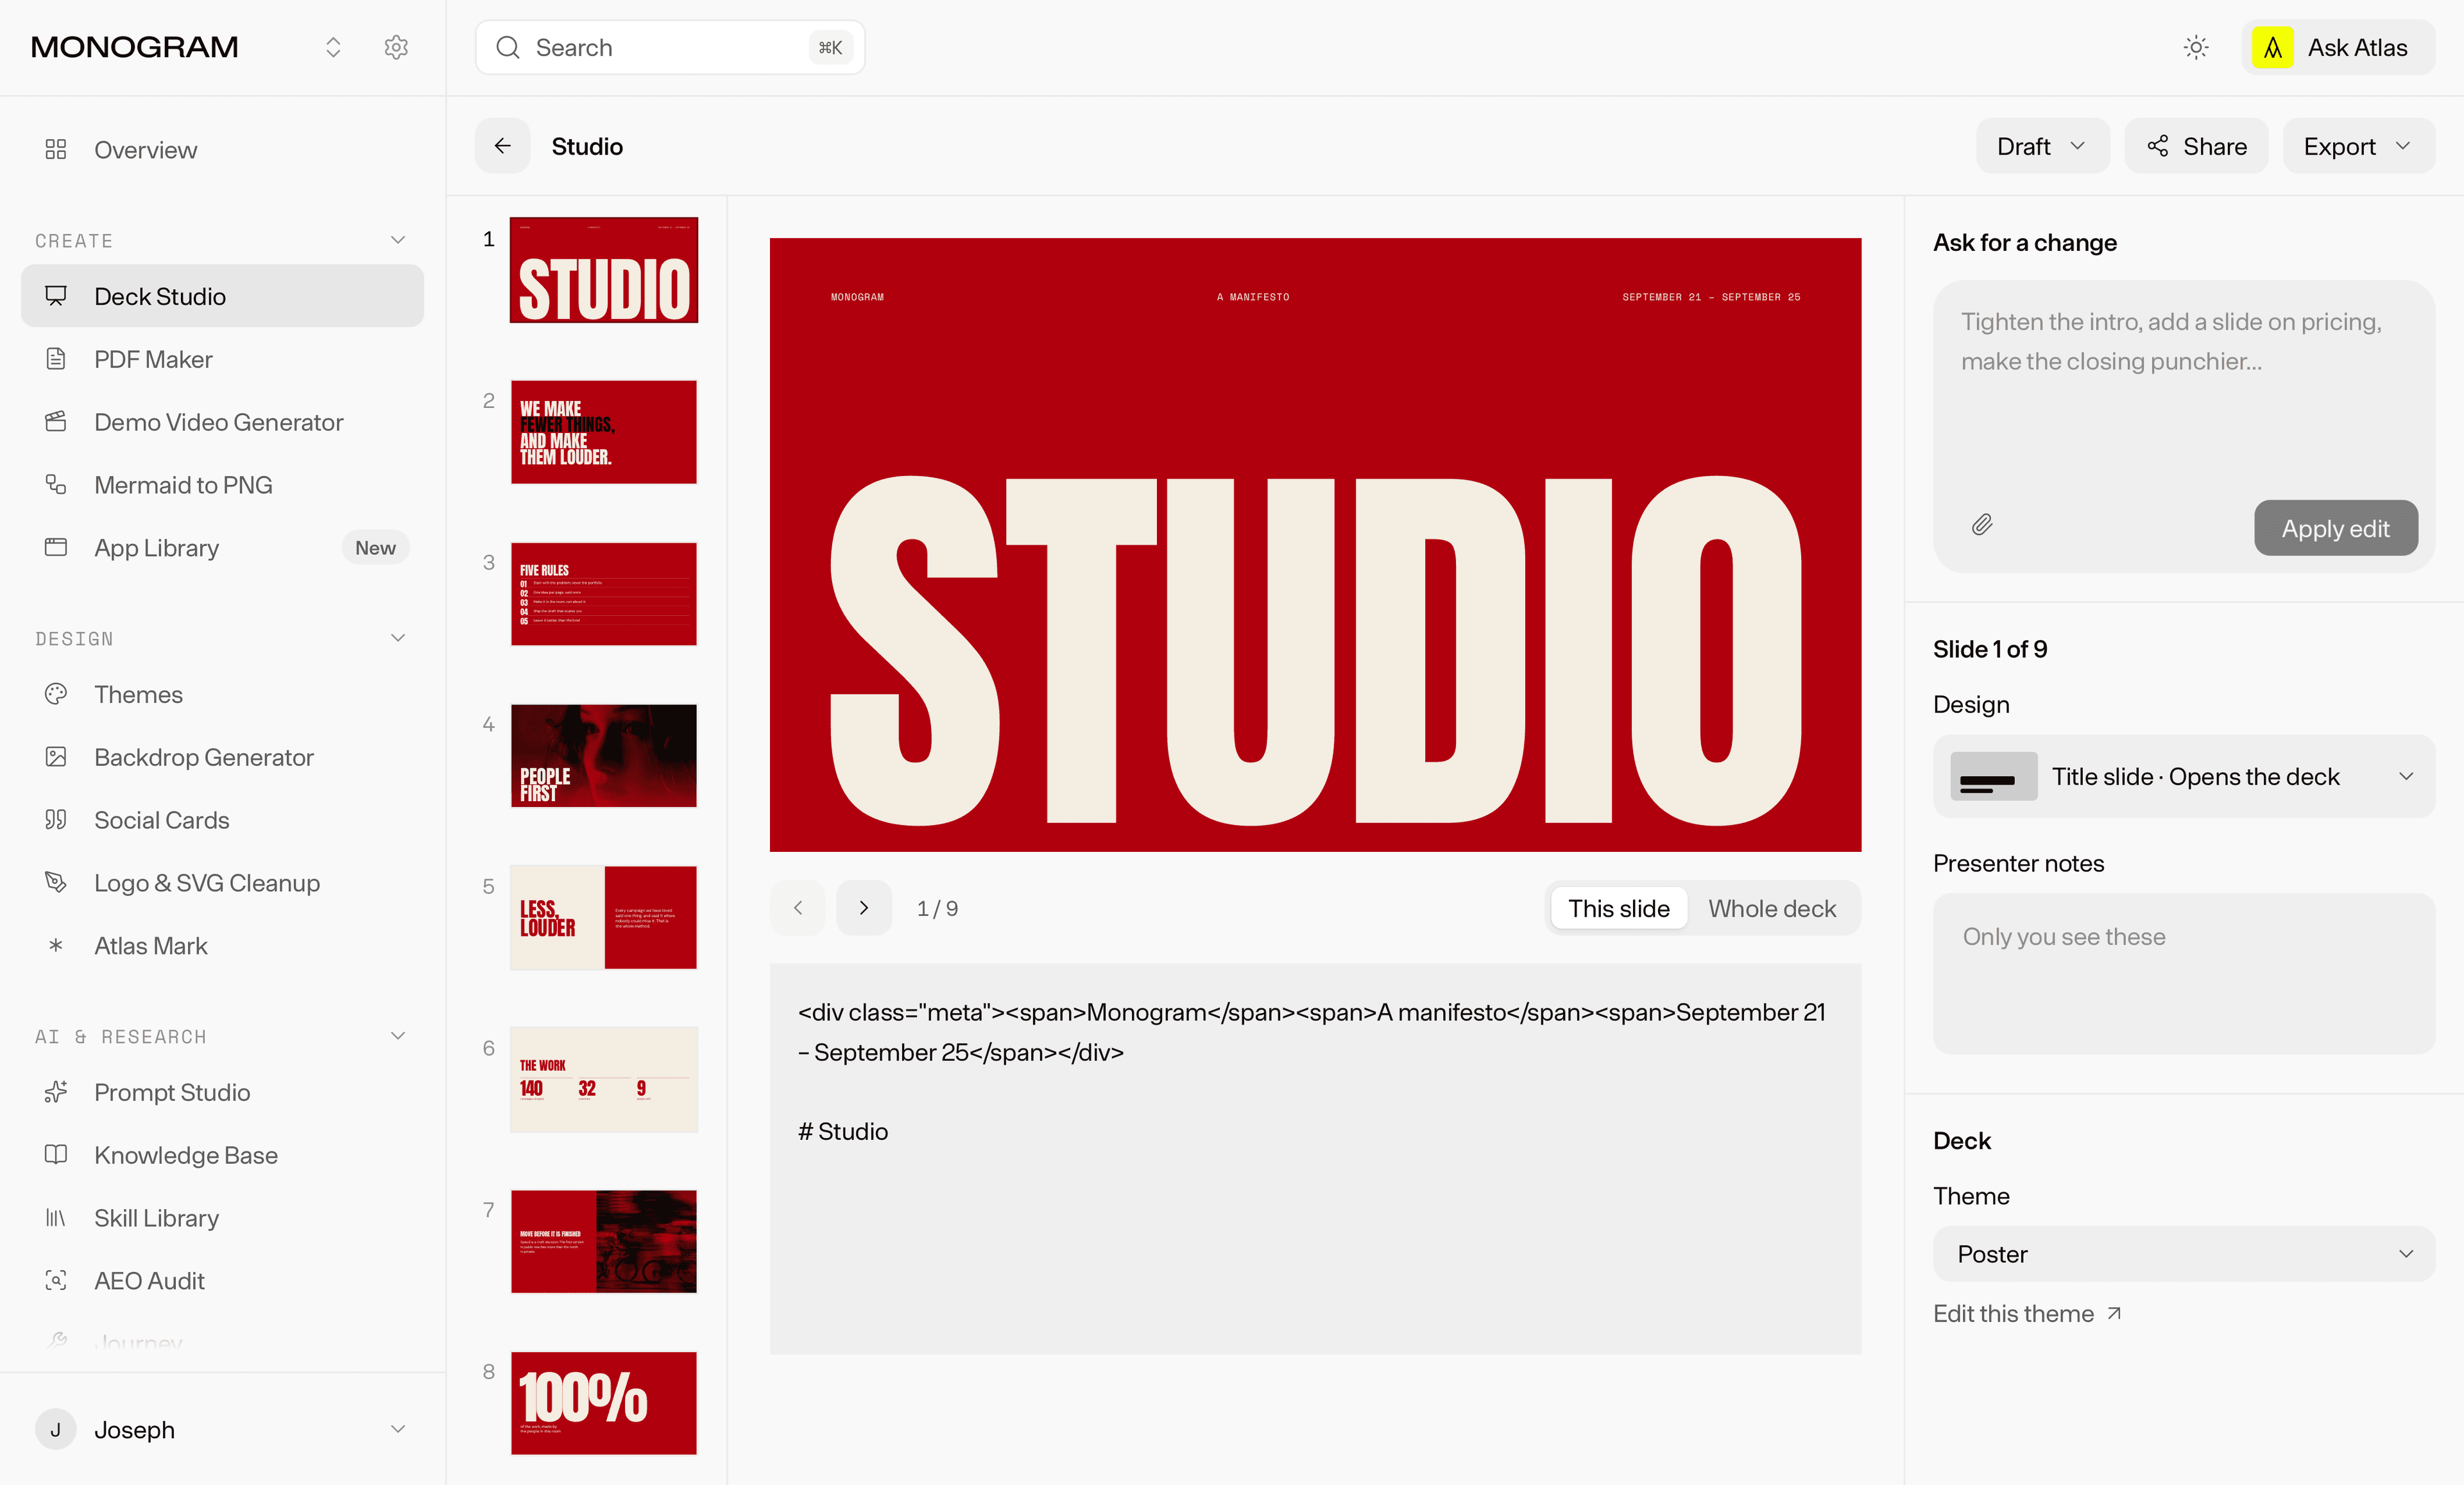
Task: Open the Export dropdown
Action: pyautogui.click(x=2358, y=146)
